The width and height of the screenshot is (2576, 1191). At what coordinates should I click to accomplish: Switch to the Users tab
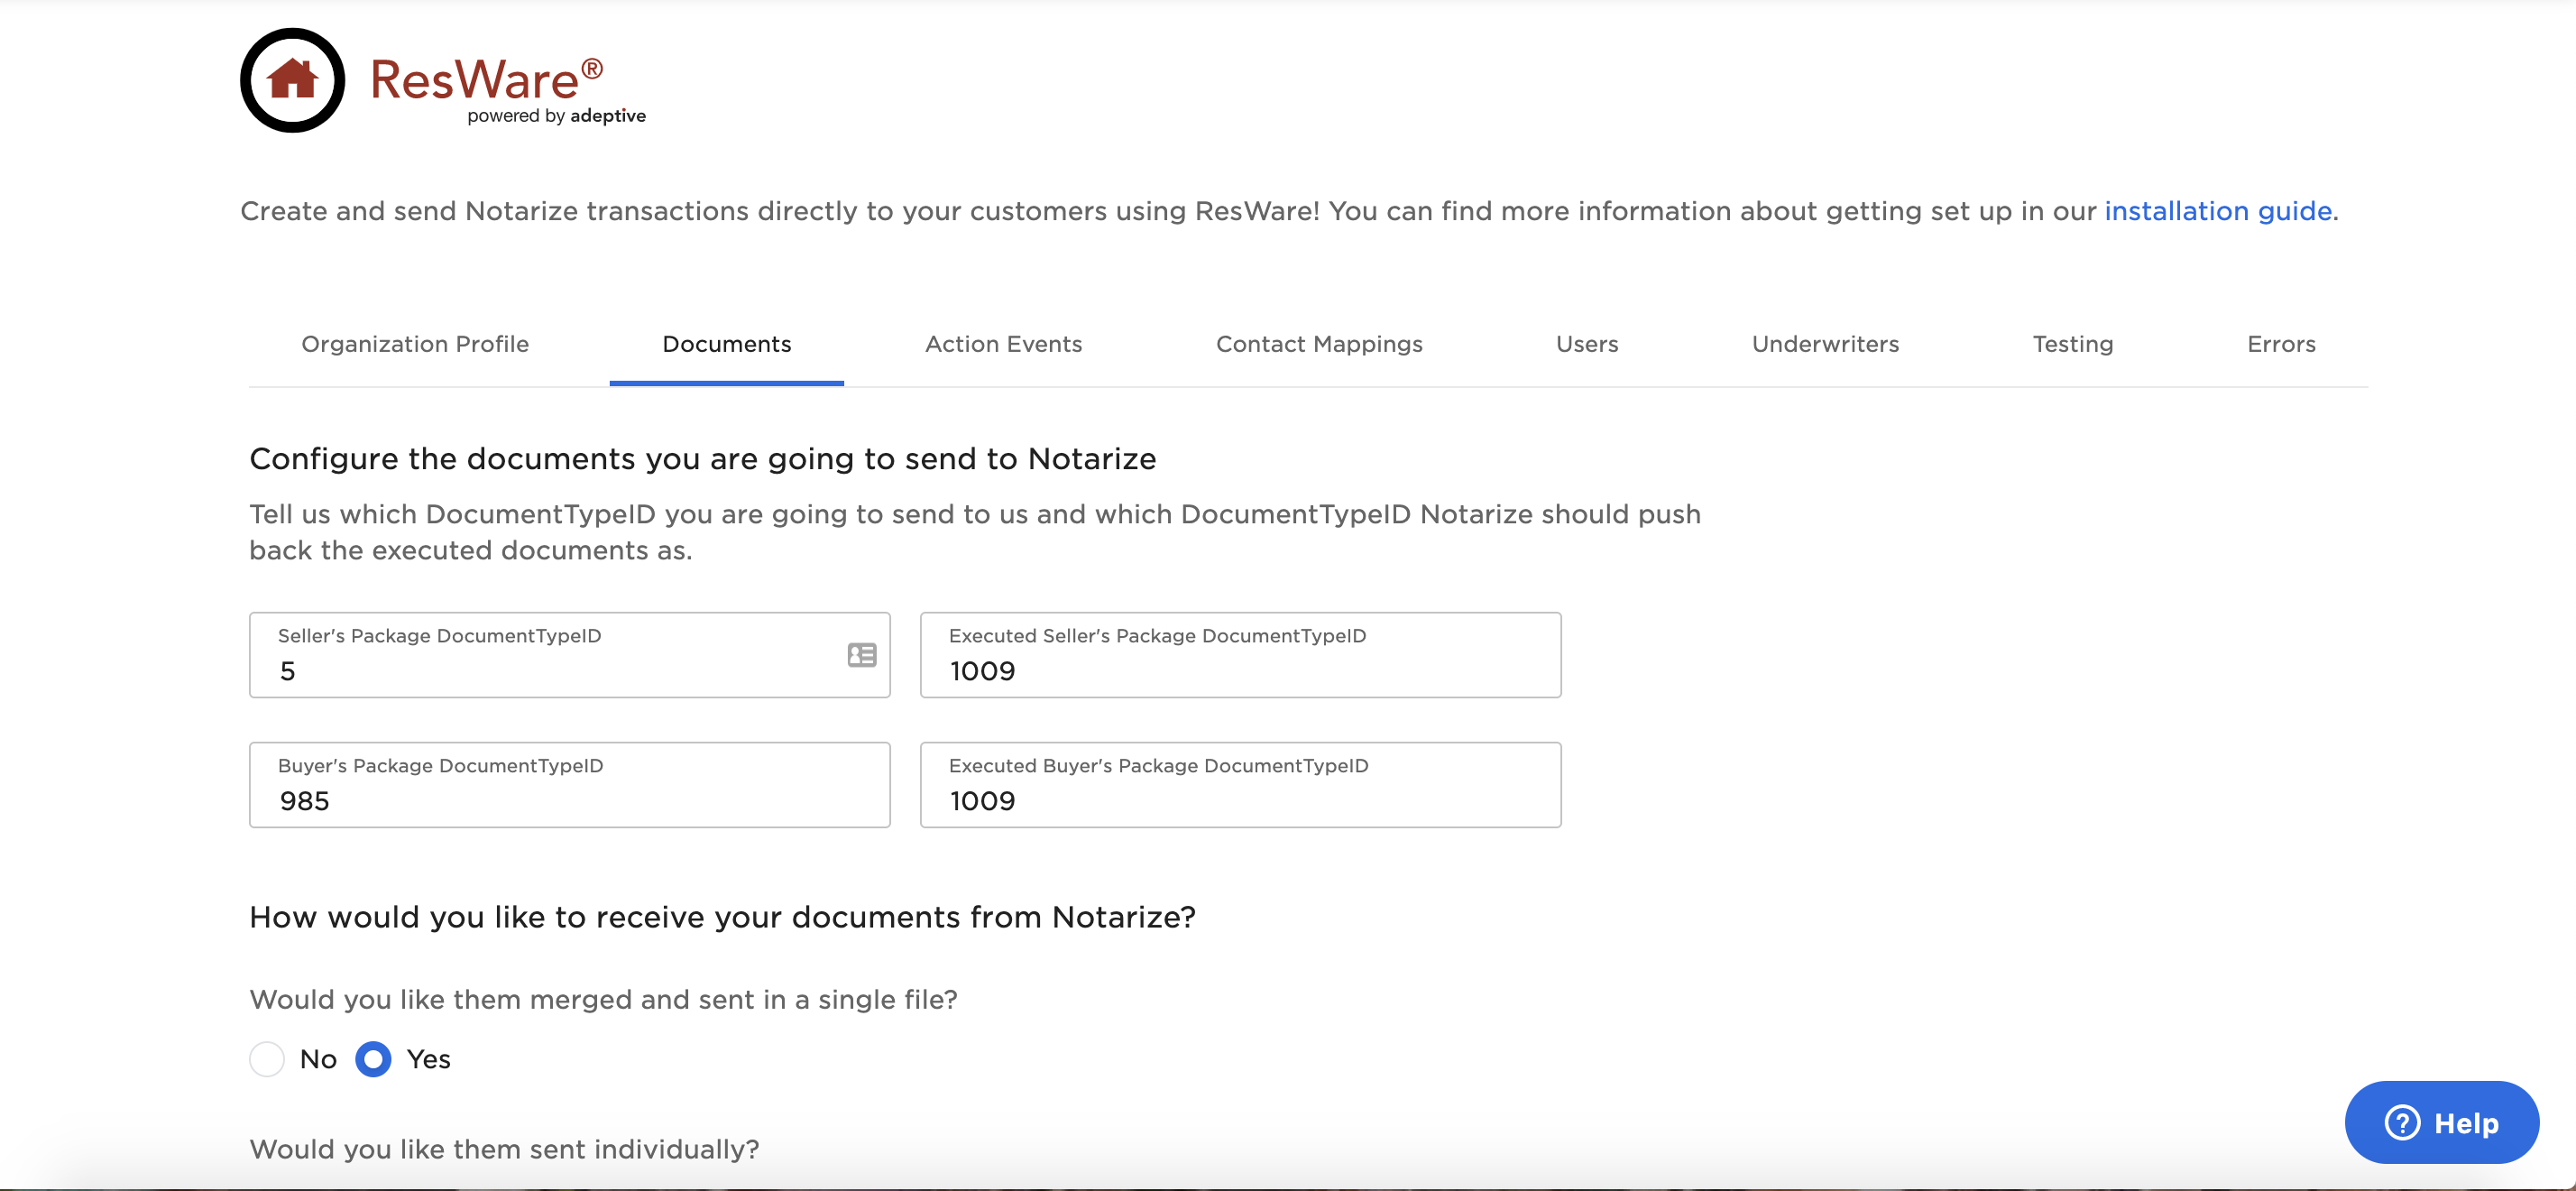click(1587, 344)
